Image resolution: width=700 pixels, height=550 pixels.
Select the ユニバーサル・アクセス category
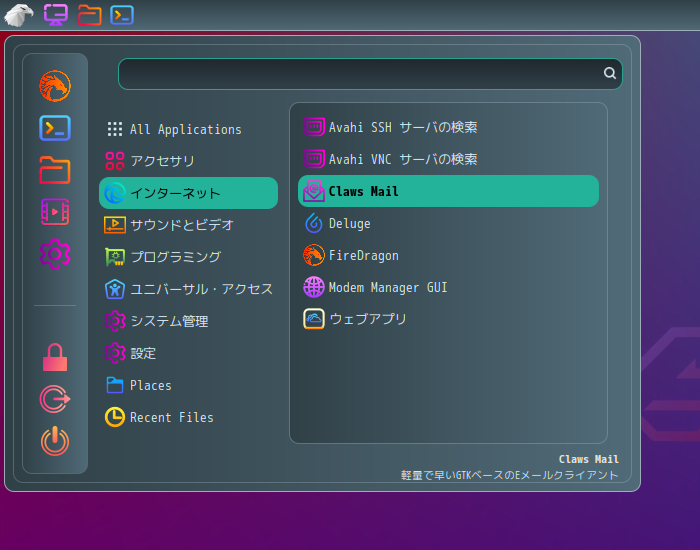(x=188, y=289)
